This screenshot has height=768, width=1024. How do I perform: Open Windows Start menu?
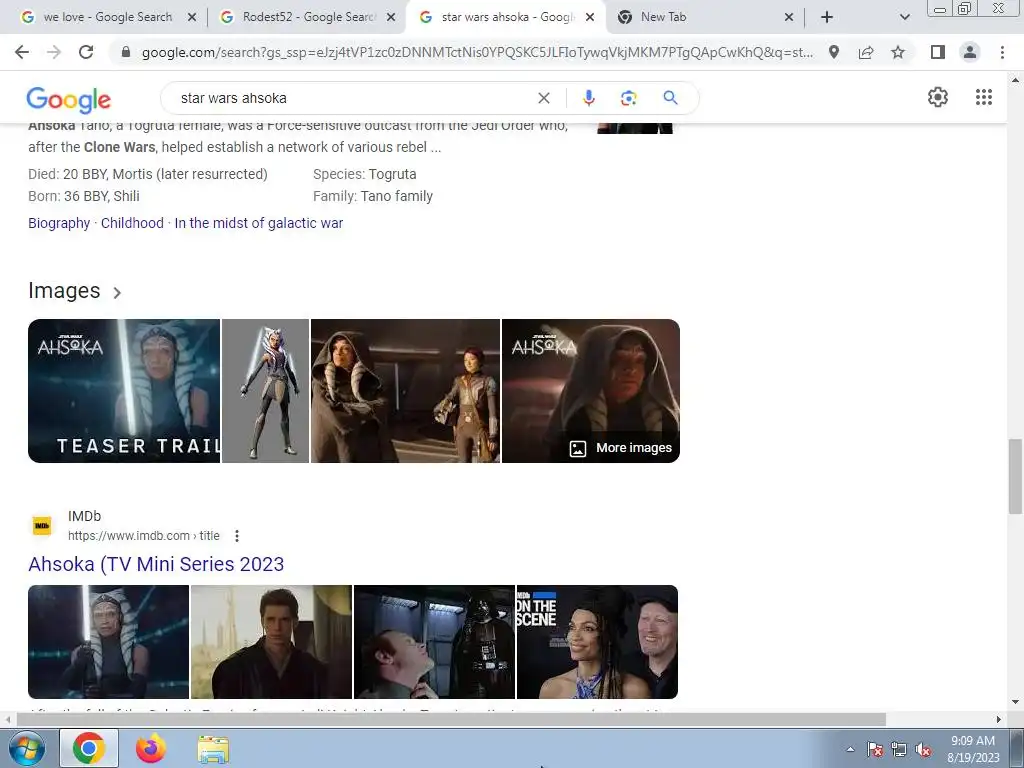[26, 749]
